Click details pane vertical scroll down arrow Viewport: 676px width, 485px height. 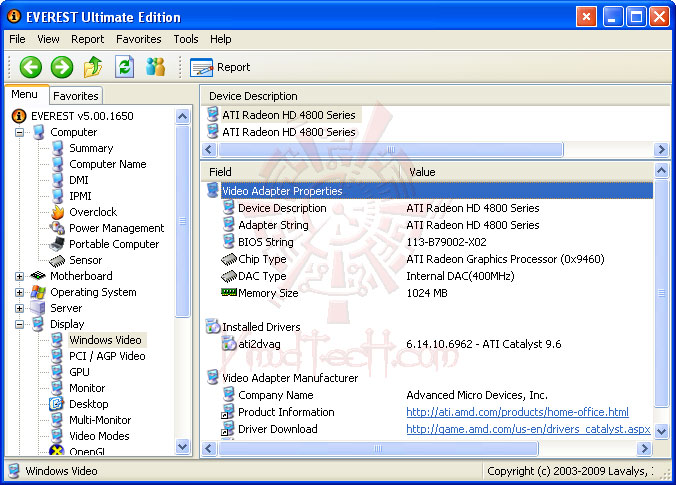[662, 430]
